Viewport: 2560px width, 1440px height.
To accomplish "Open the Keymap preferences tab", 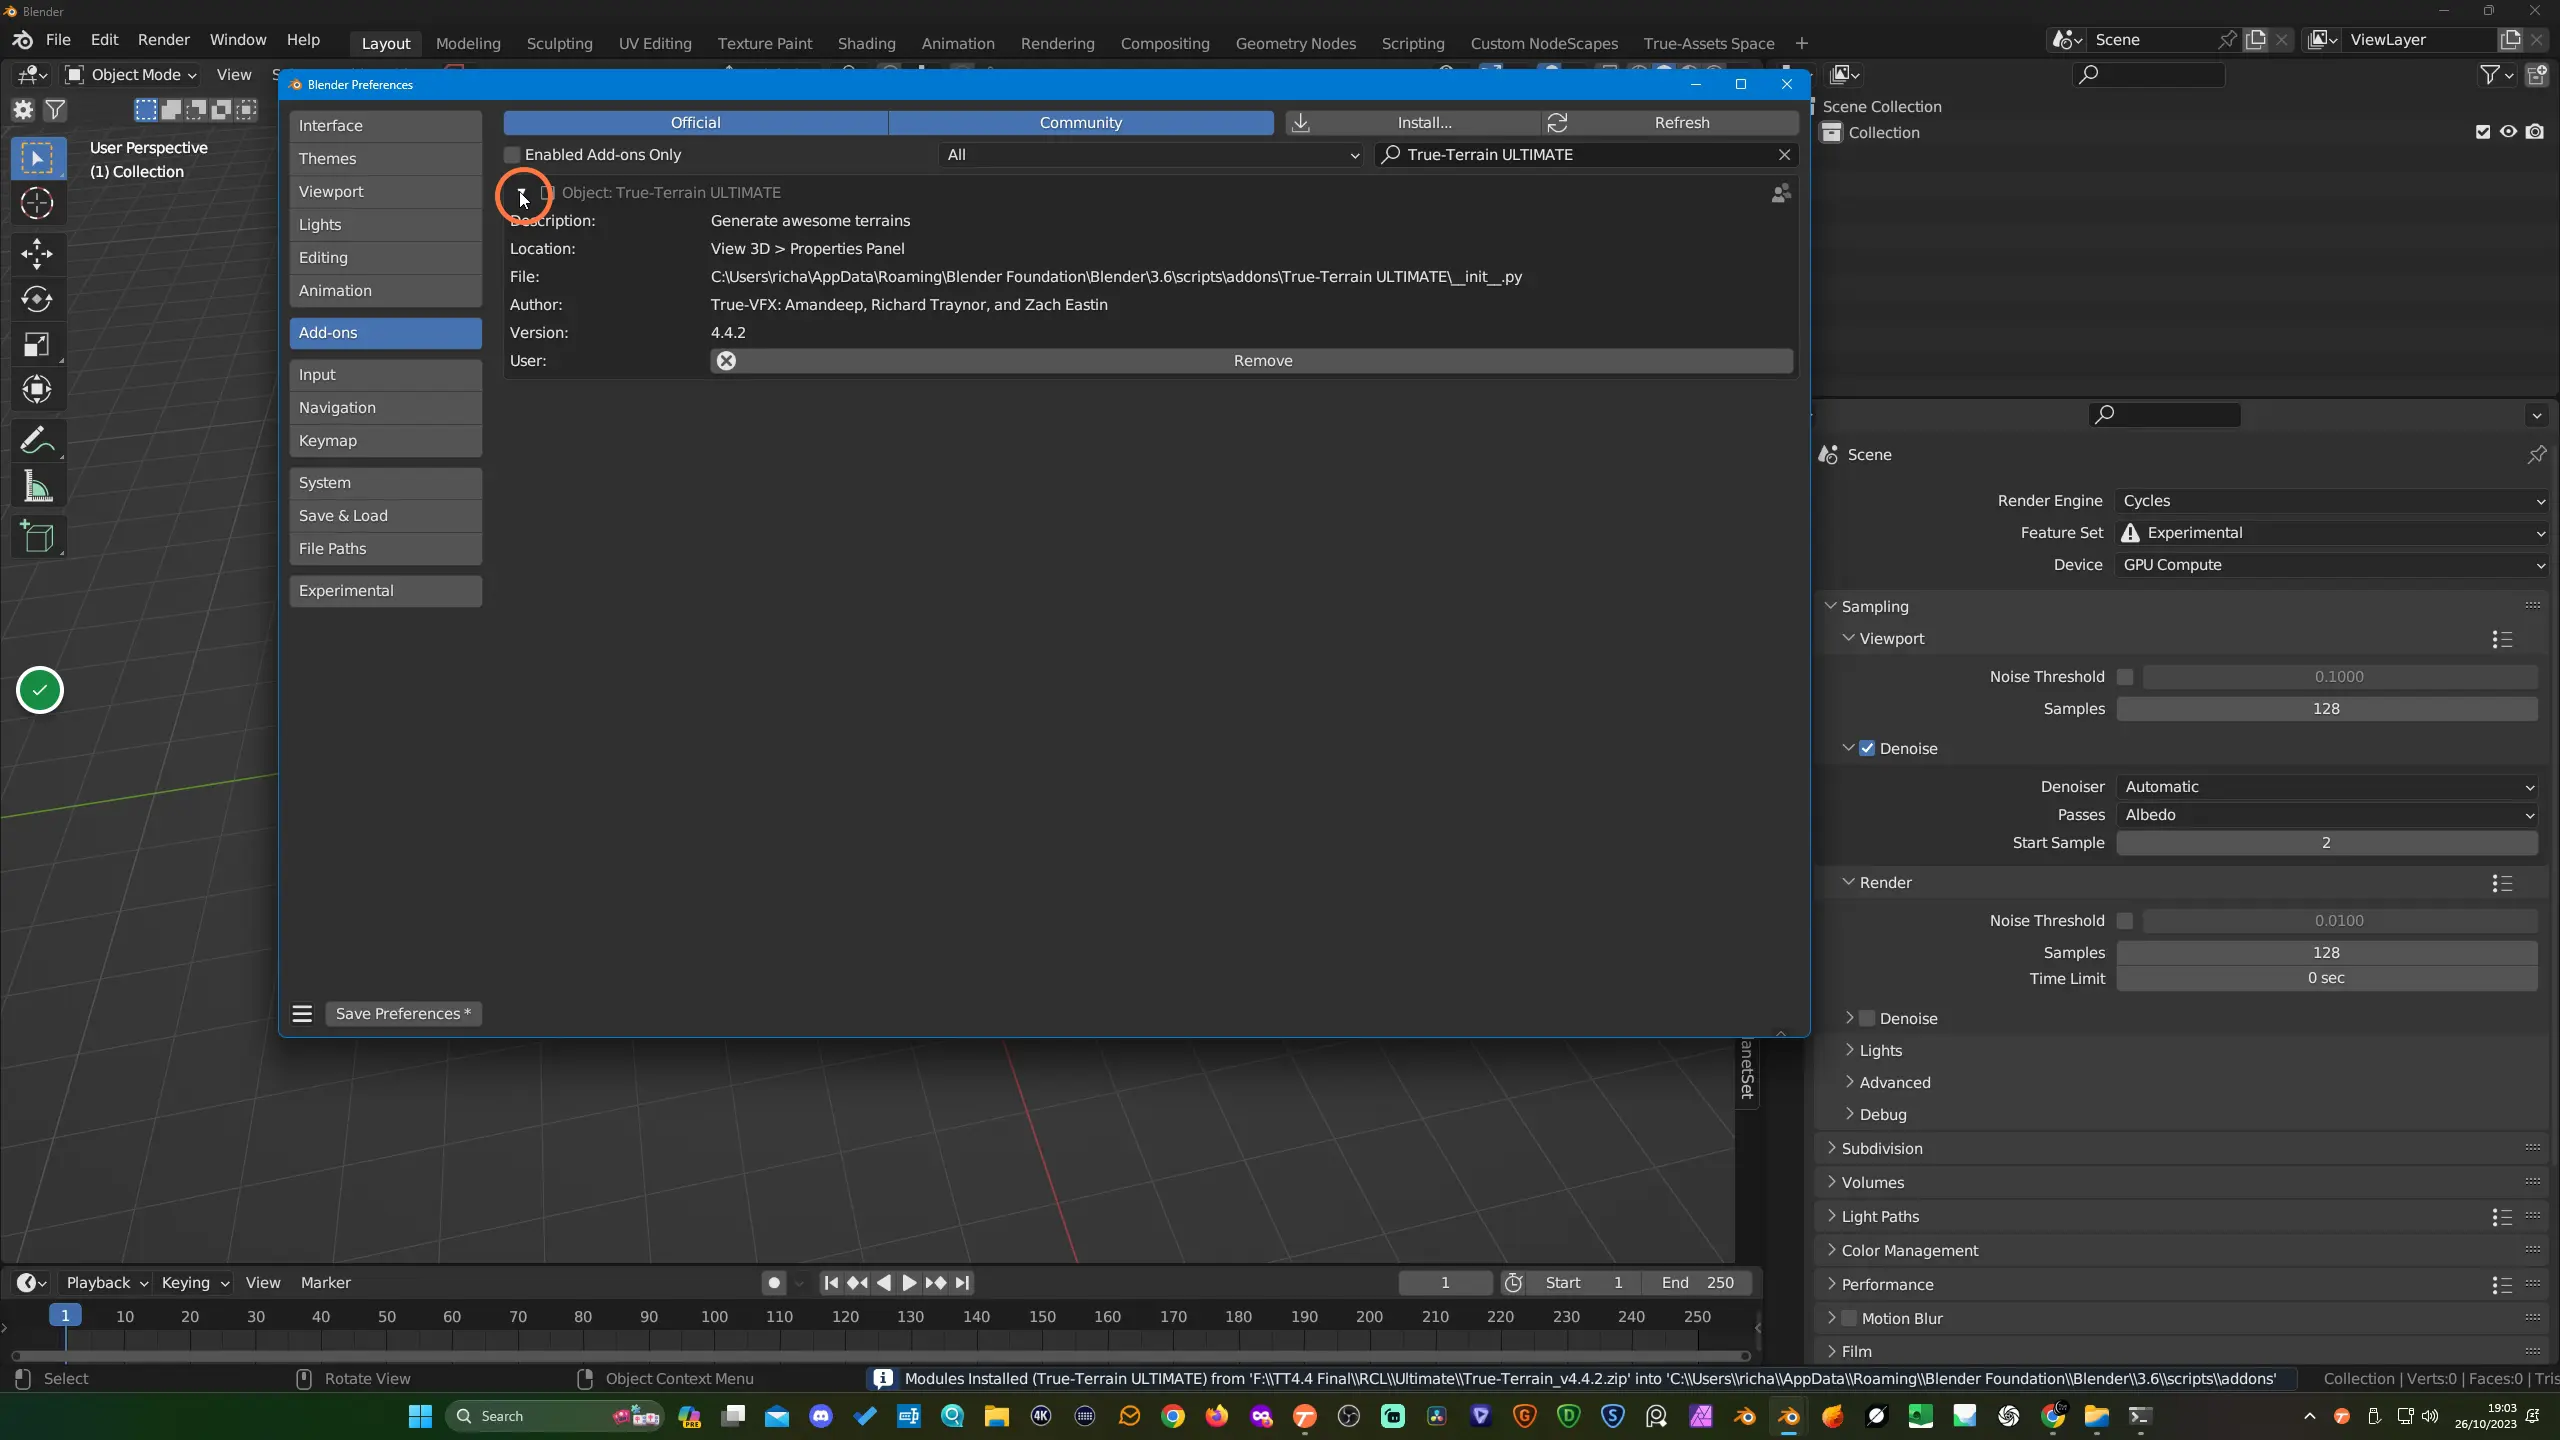I will pos(386,441).
